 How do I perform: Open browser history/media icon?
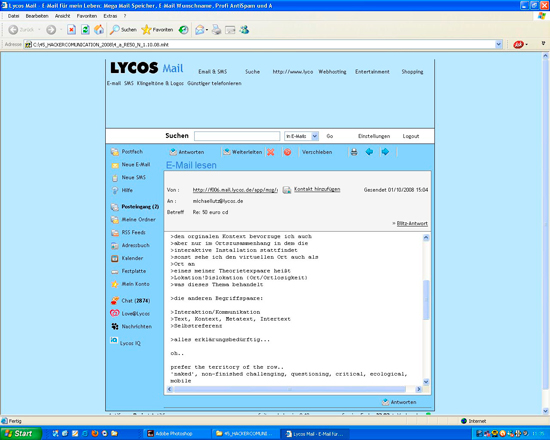pos(183,30)
